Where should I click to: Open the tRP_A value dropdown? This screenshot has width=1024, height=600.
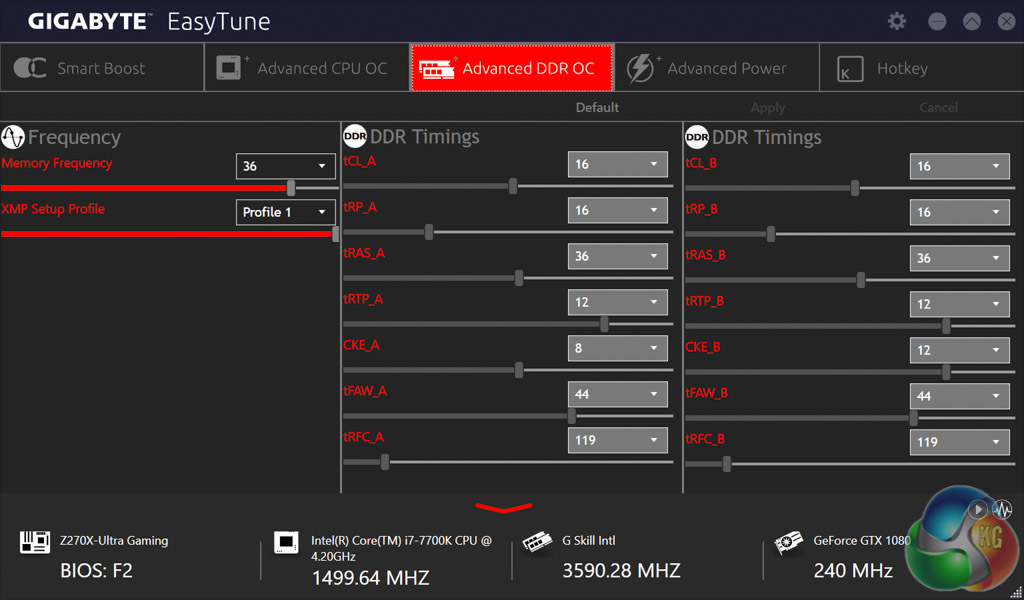pos(618,210)
